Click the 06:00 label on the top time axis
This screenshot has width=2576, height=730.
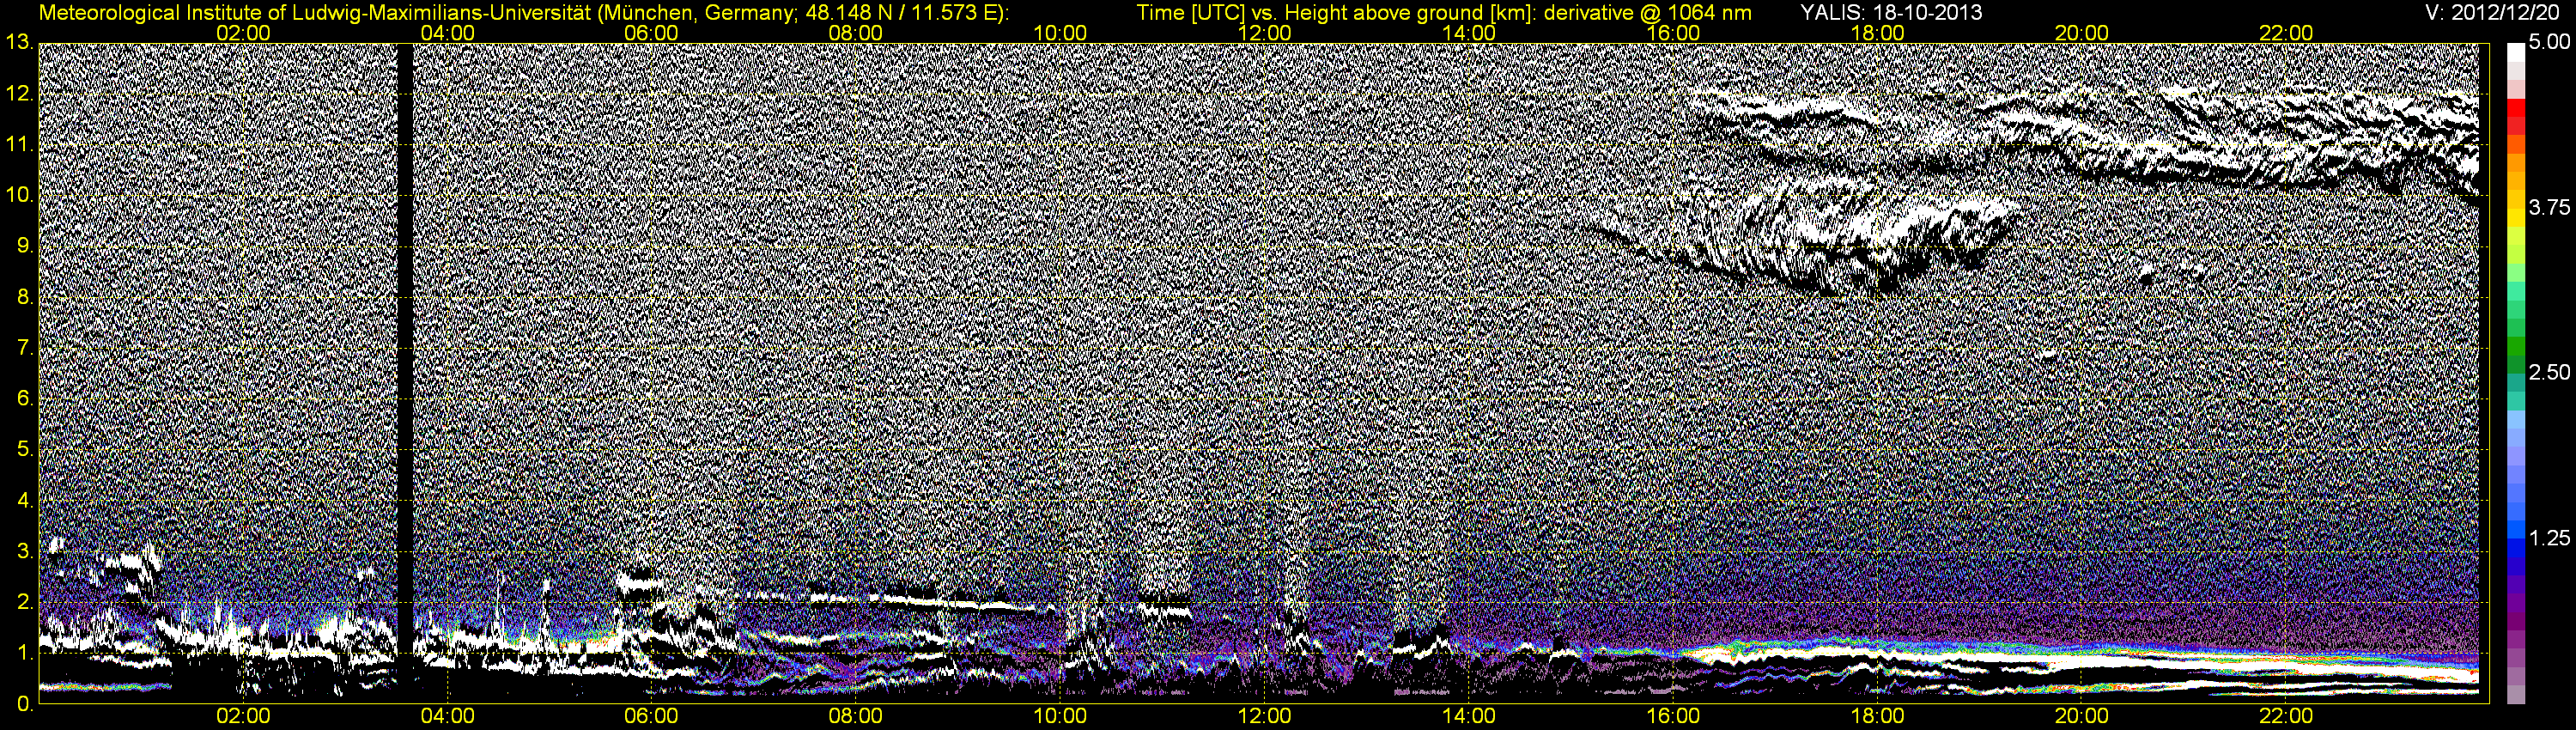(651, 33)
